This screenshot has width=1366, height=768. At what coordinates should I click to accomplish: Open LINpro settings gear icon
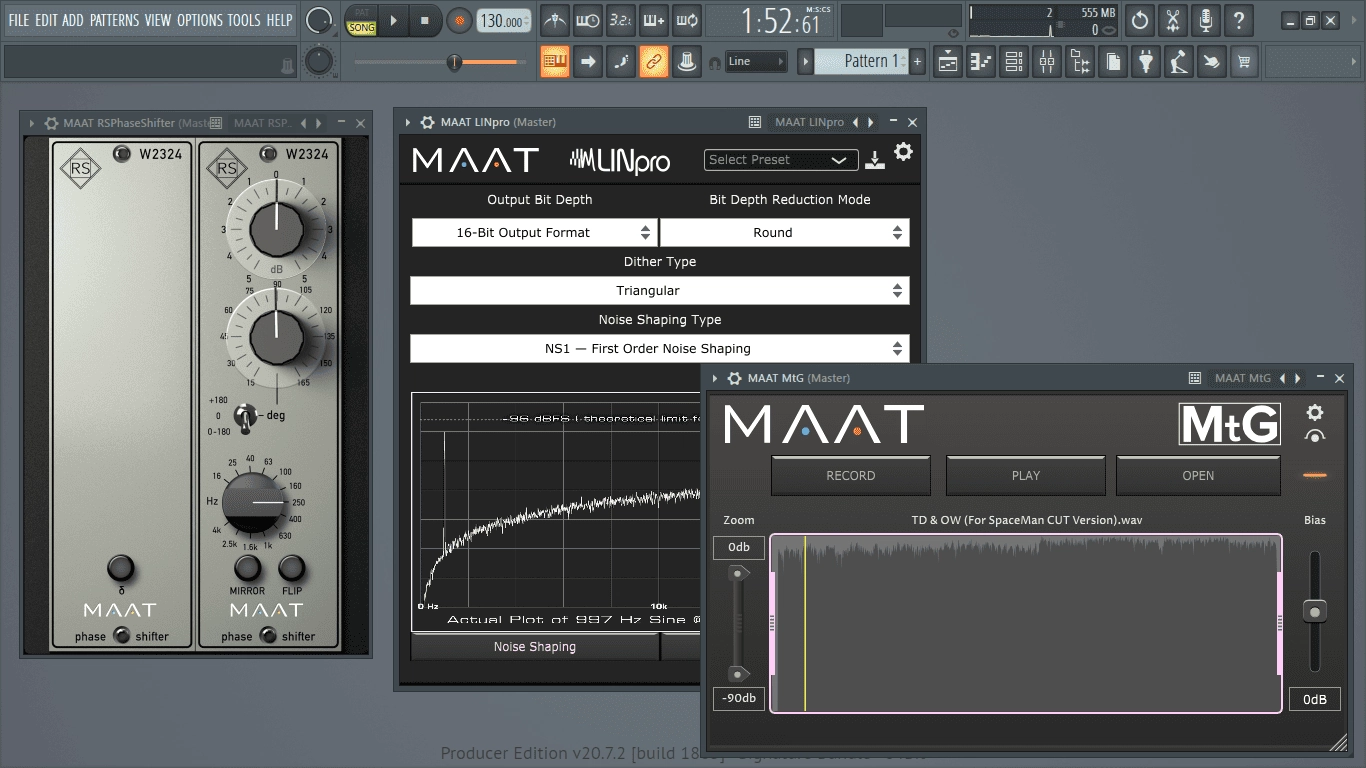pos(903,152)
